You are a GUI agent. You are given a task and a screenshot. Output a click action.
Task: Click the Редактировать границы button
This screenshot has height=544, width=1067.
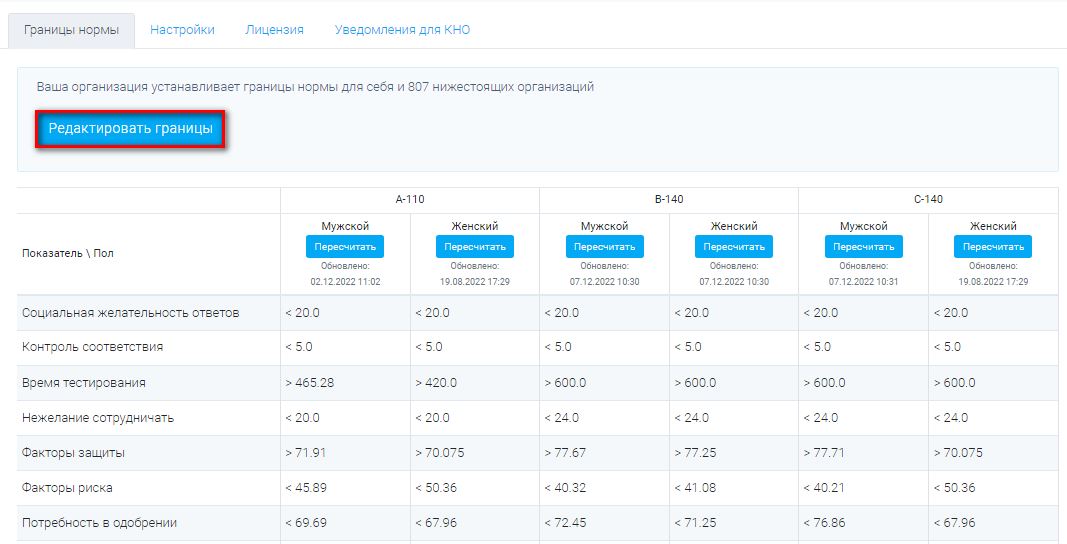tap(130, 129)
